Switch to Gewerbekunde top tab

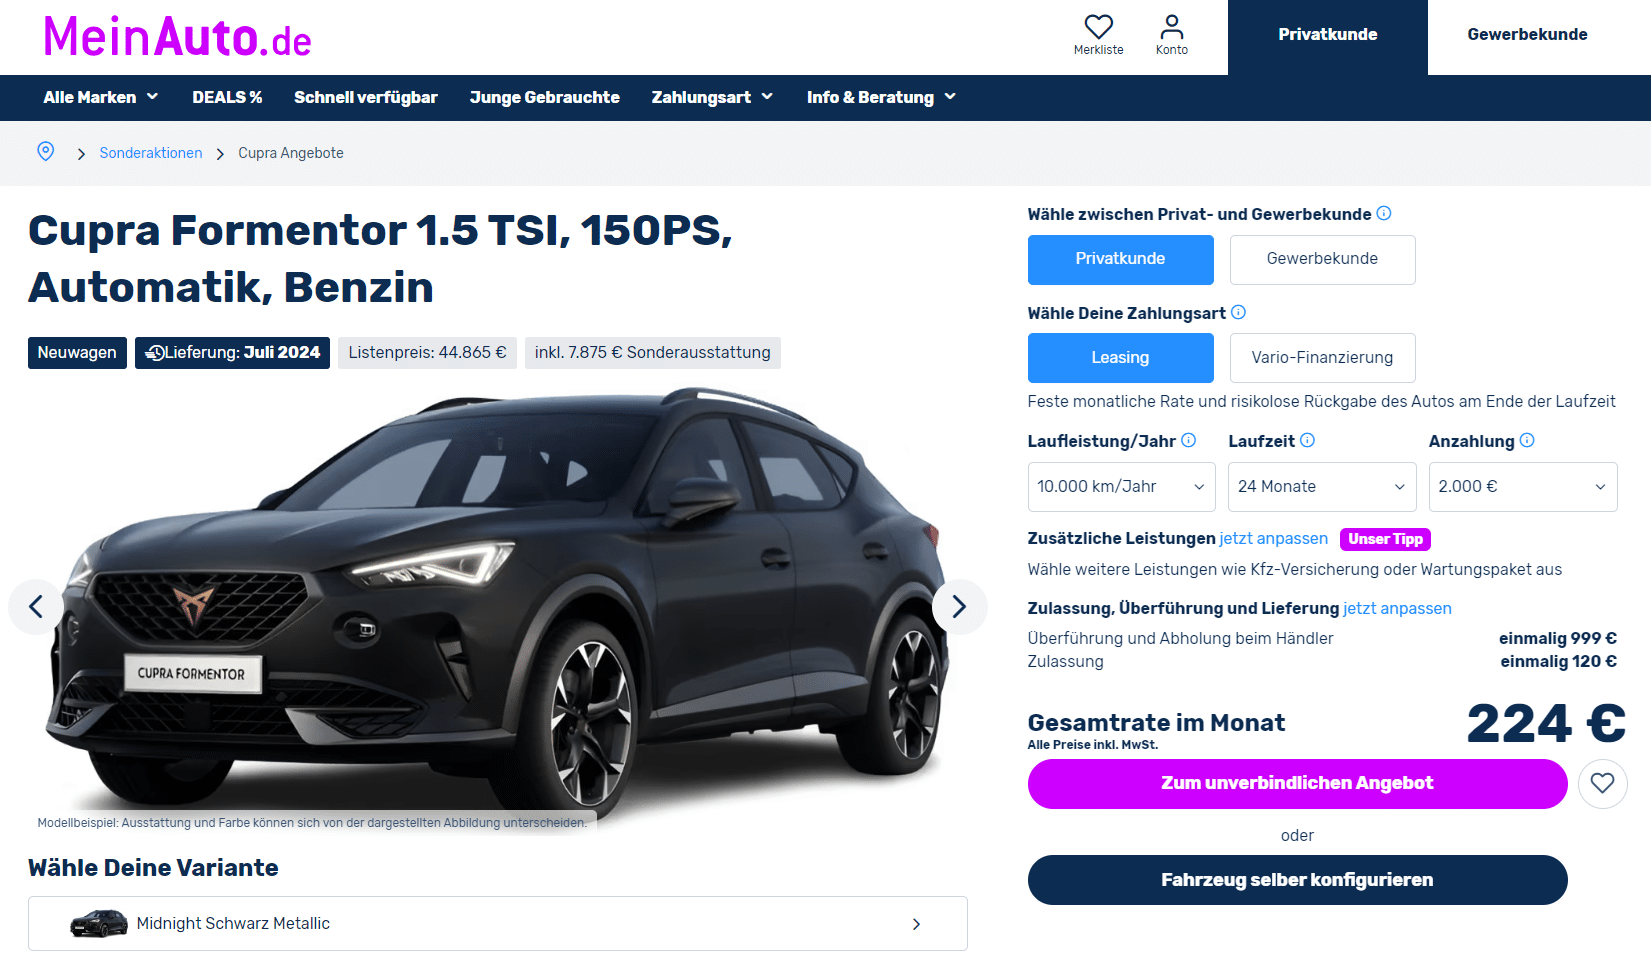(1527, 35)
